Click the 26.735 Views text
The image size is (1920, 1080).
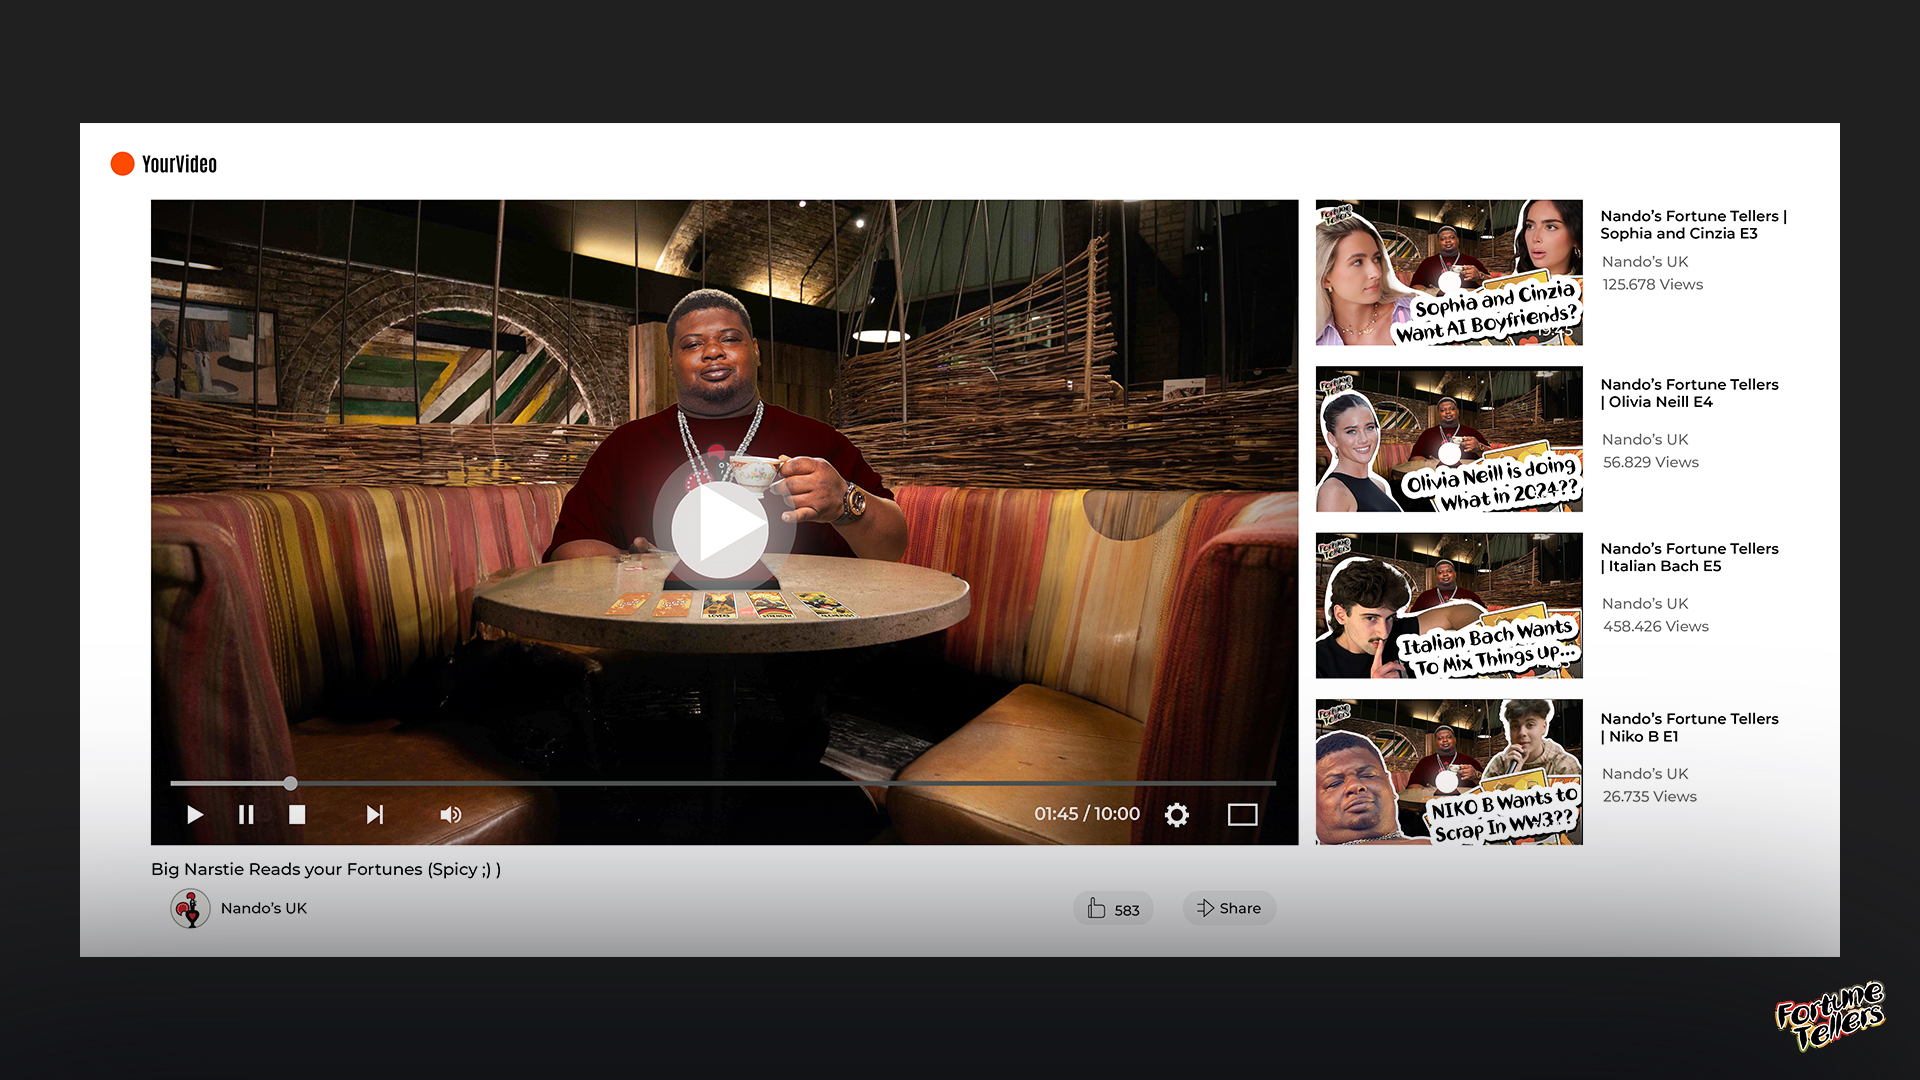[1650, 797]
